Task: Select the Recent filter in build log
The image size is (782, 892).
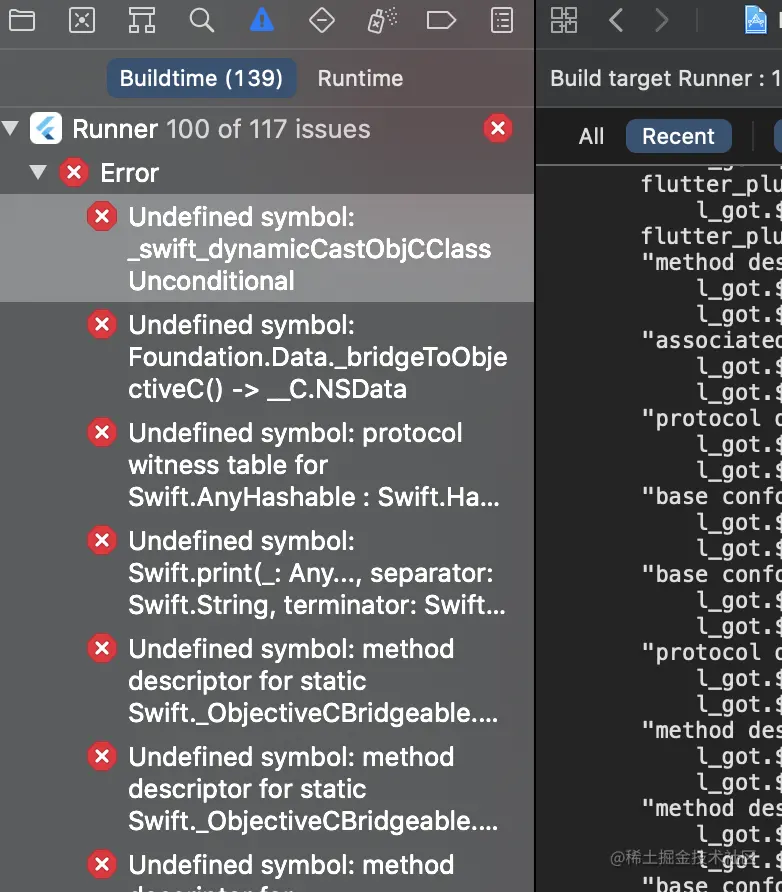Action: click(x=678, y=136)
